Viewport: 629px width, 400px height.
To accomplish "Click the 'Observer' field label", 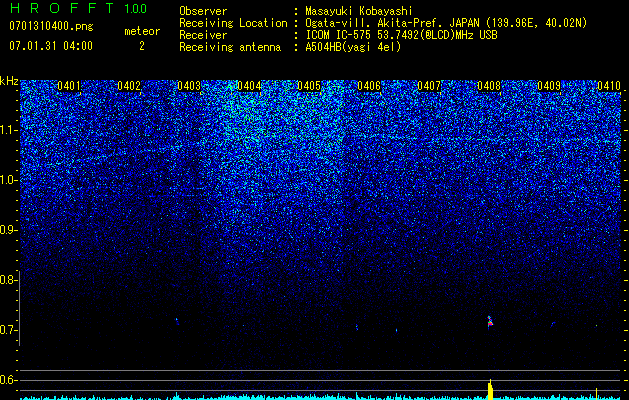I will point(203,11).
